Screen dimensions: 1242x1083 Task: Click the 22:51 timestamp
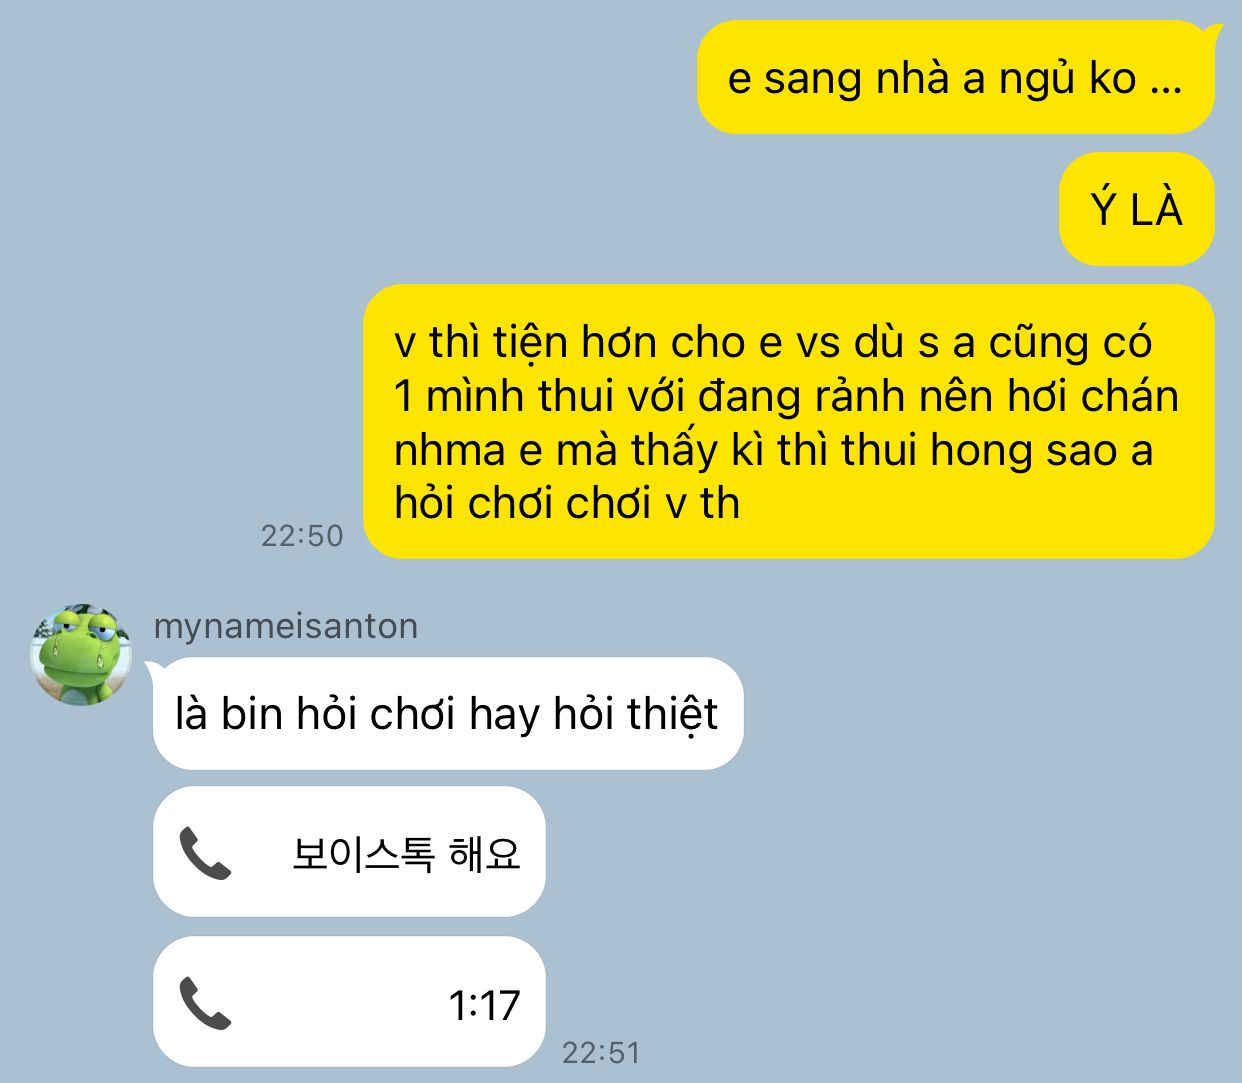601,1052
